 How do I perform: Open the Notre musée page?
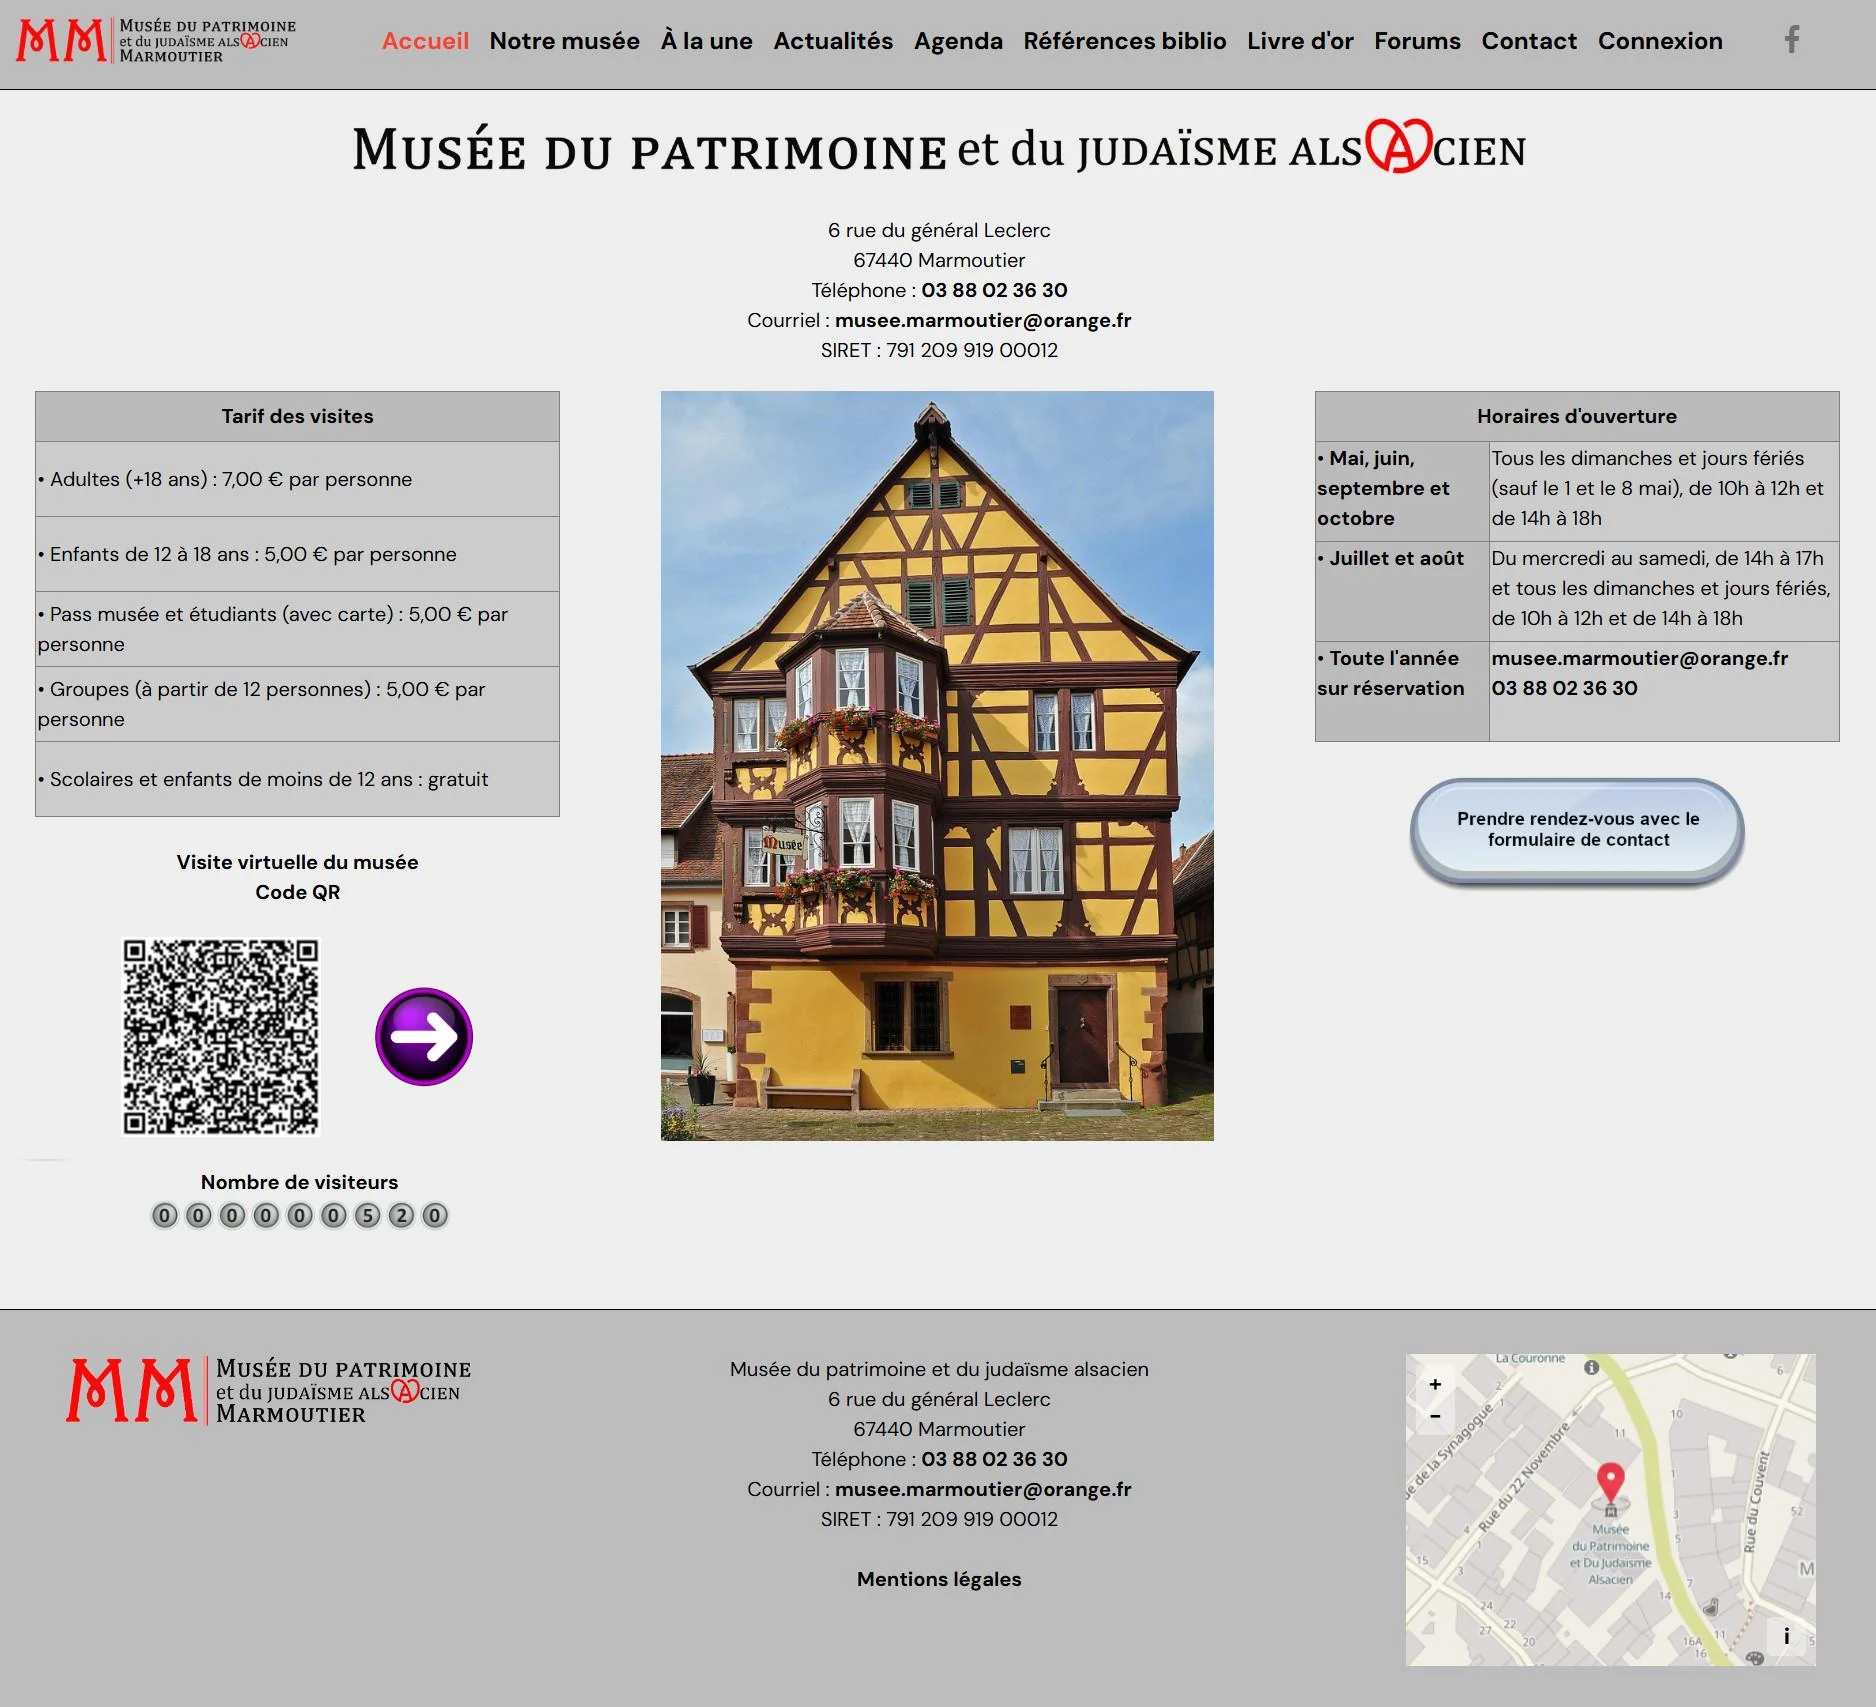[563, 41]
